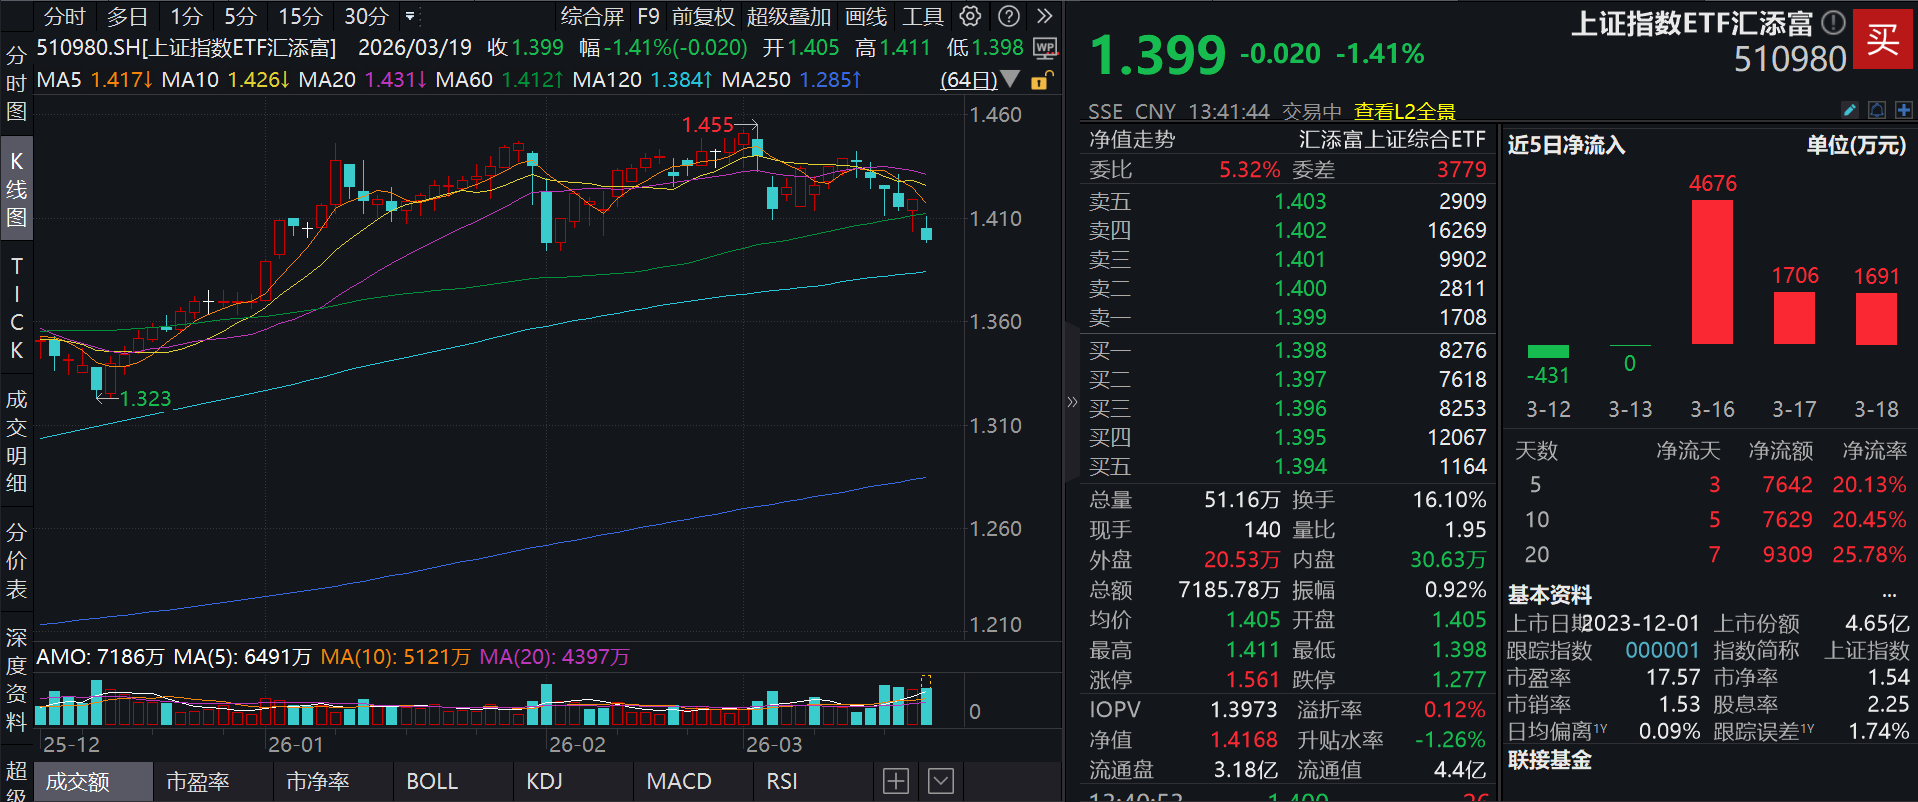Open the 综合屏 view

[x=592, y=16]
